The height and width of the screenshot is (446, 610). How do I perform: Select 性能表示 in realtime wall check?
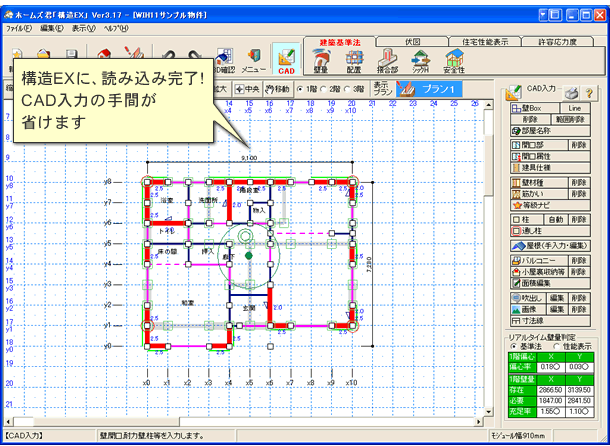point(556,346)
